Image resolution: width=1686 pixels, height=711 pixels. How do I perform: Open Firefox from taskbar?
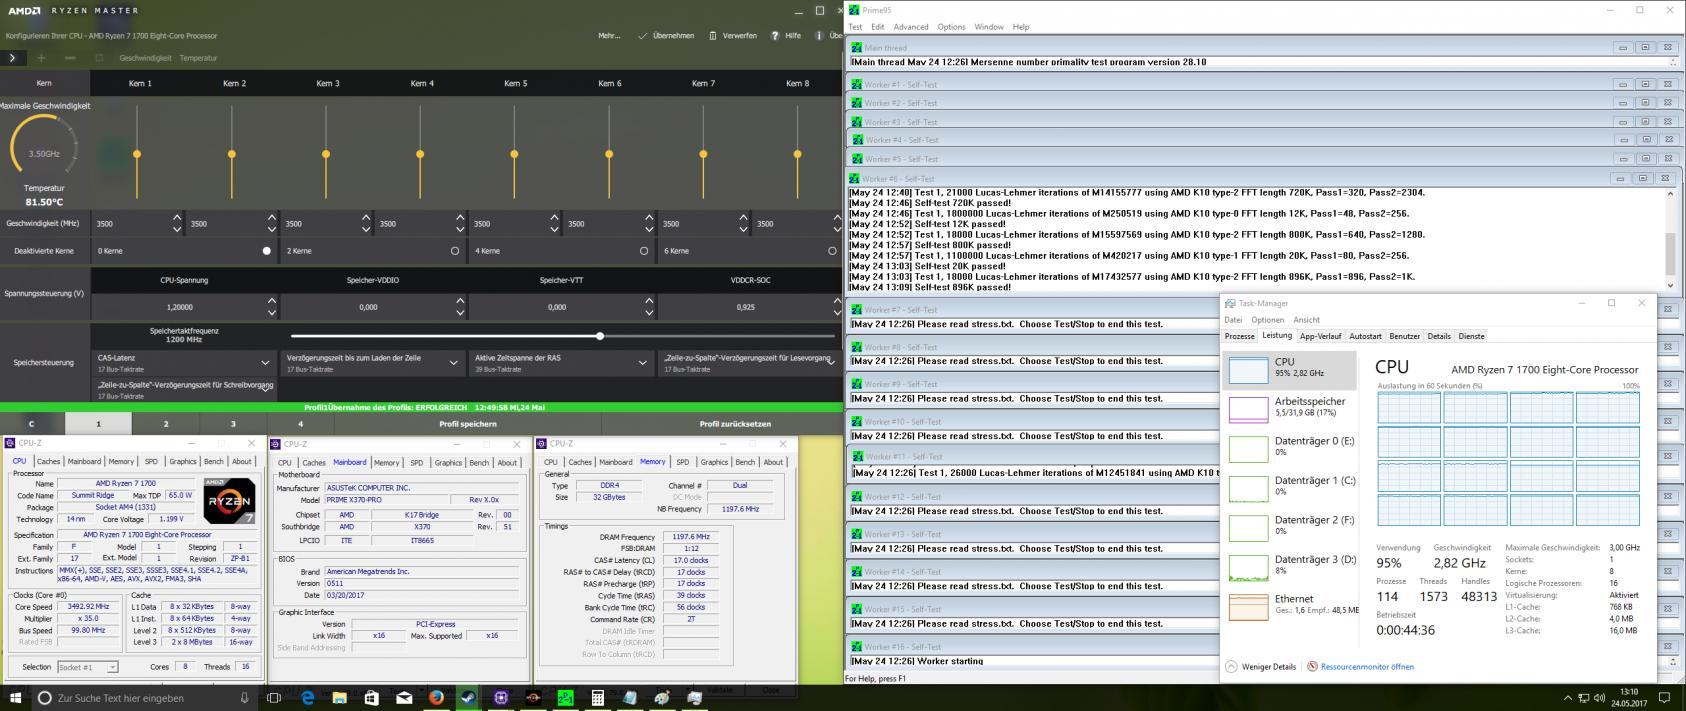click(x=436, y=697)
